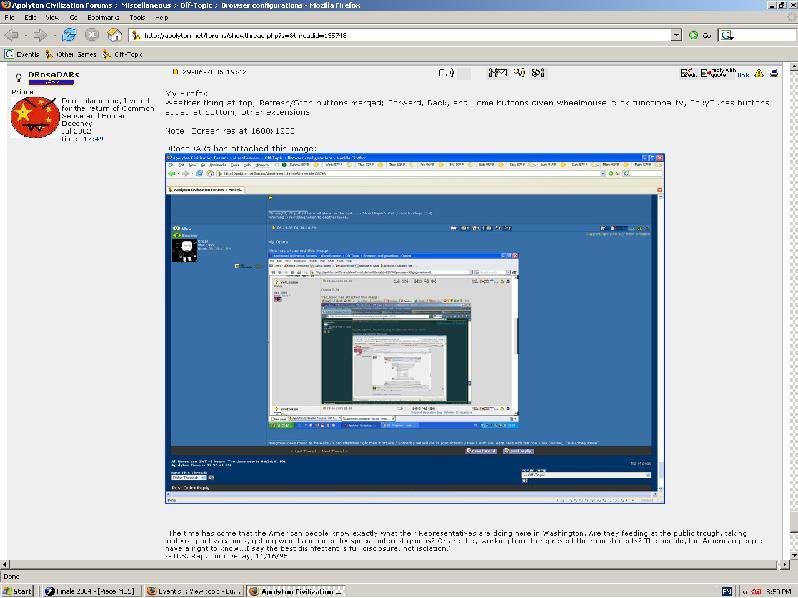The image size is (798, 598).
Task: Click the Back navigation arrow
Action: [x=12, y=35]
